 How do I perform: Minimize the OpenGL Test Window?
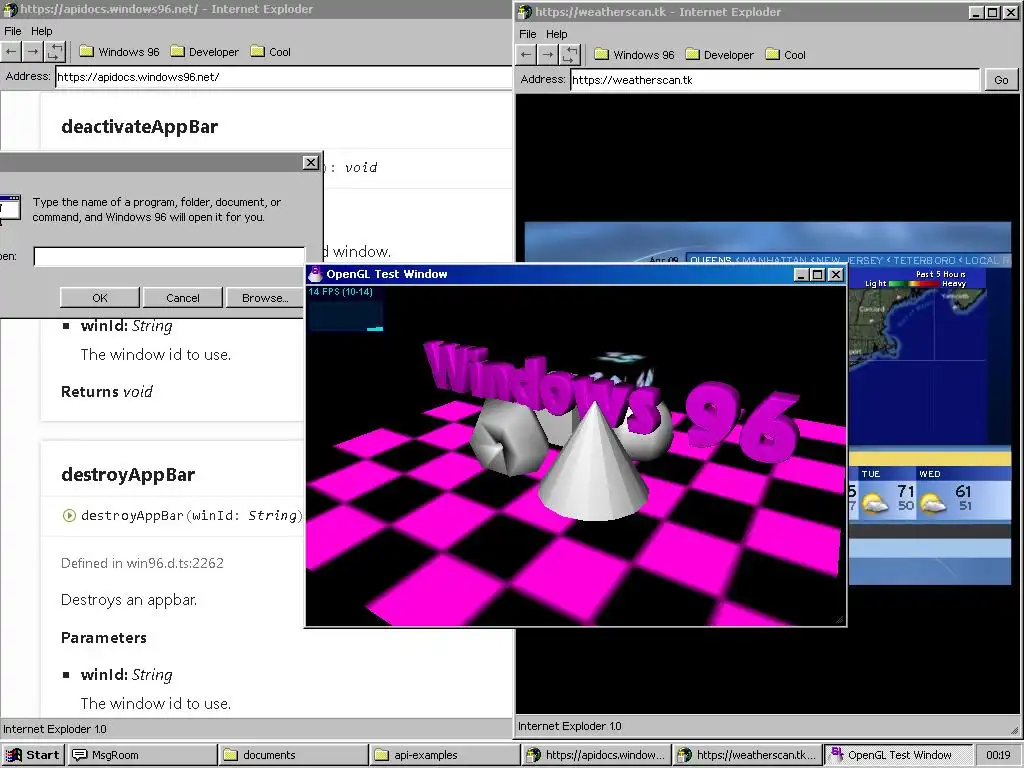click(801, 274)
